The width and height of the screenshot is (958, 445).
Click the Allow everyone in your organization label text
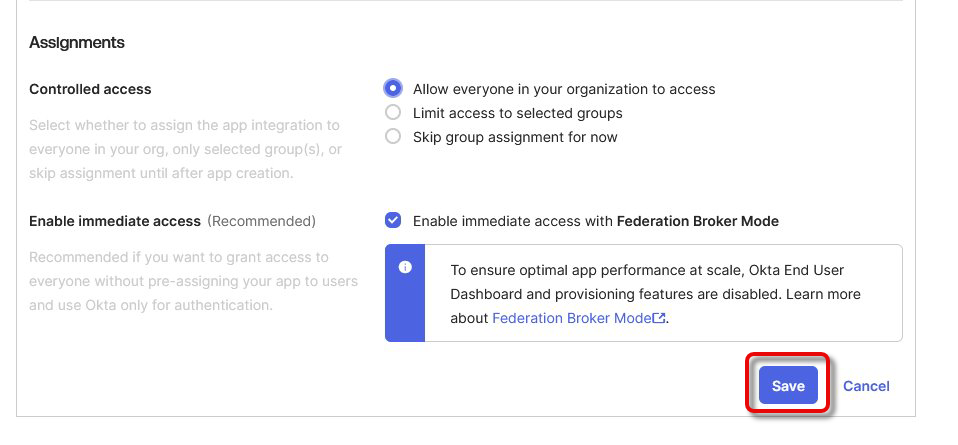coord(564,89)
